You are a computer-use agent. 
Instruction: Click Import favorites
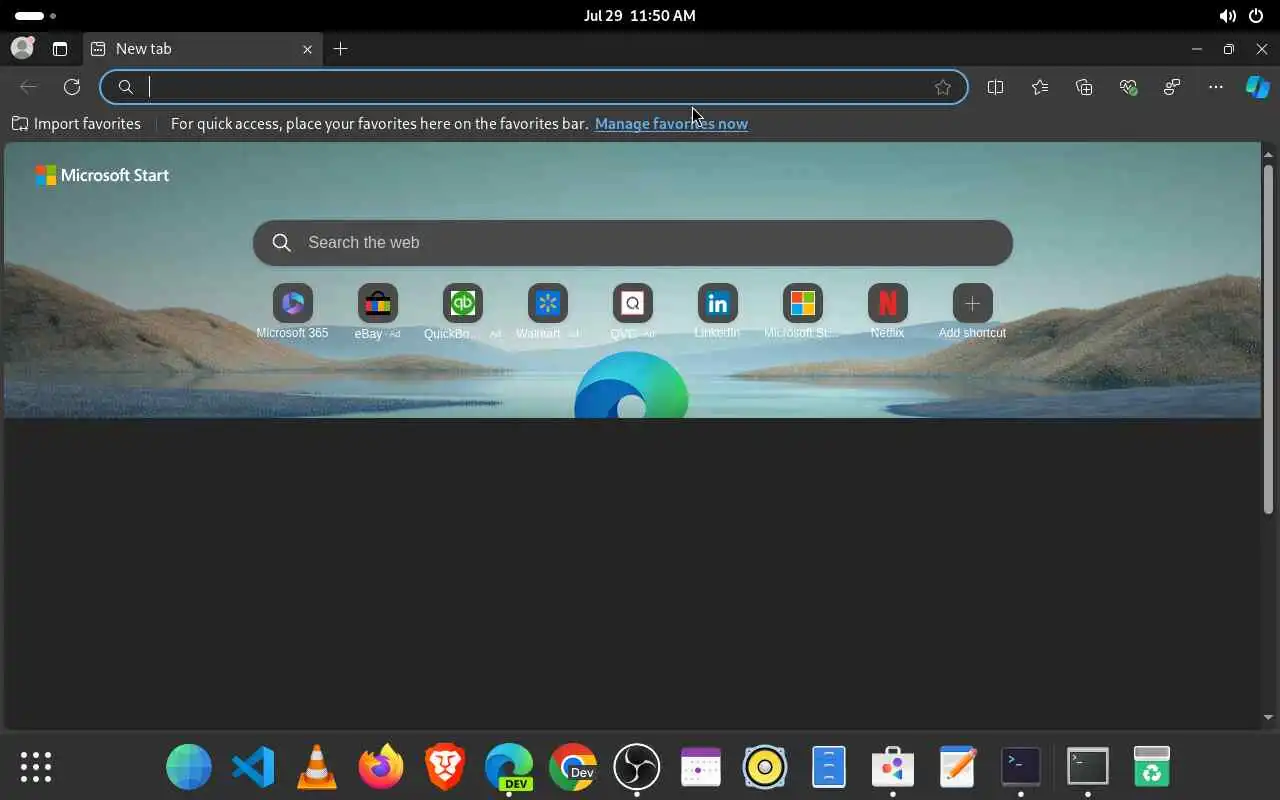point(76,124)
